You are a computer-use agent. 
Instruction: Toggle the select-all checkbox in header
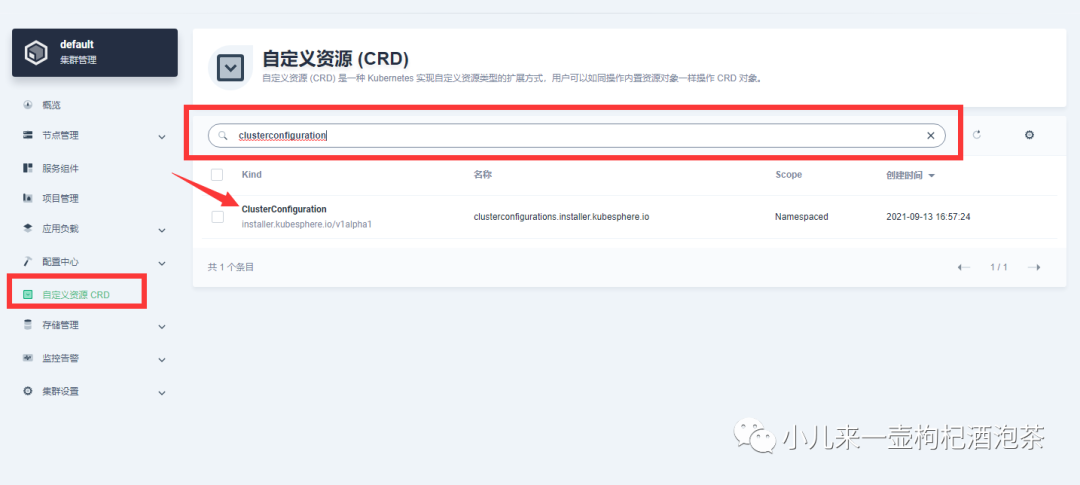[x=217, y=175]
